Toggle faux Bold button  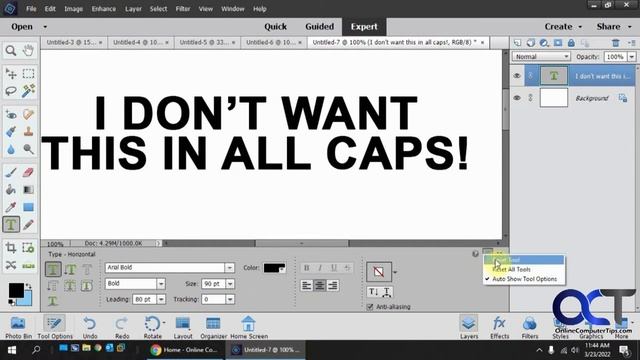(307, 268)
